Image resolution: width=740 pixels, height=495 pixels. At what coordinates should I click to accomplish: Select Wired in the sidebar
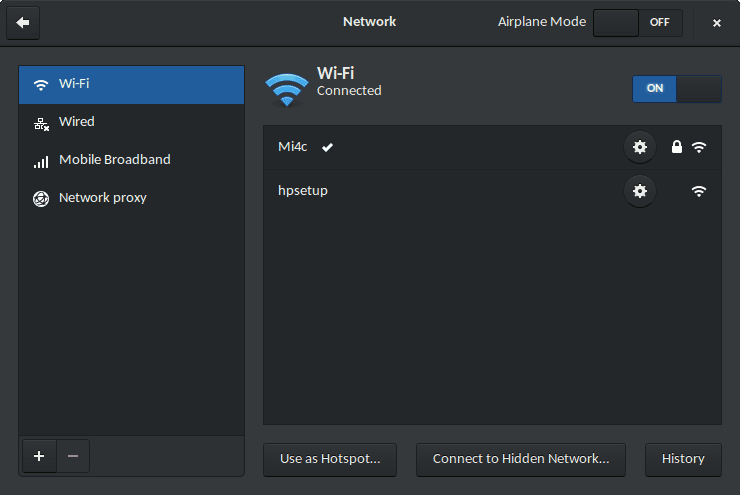point(131,122)
